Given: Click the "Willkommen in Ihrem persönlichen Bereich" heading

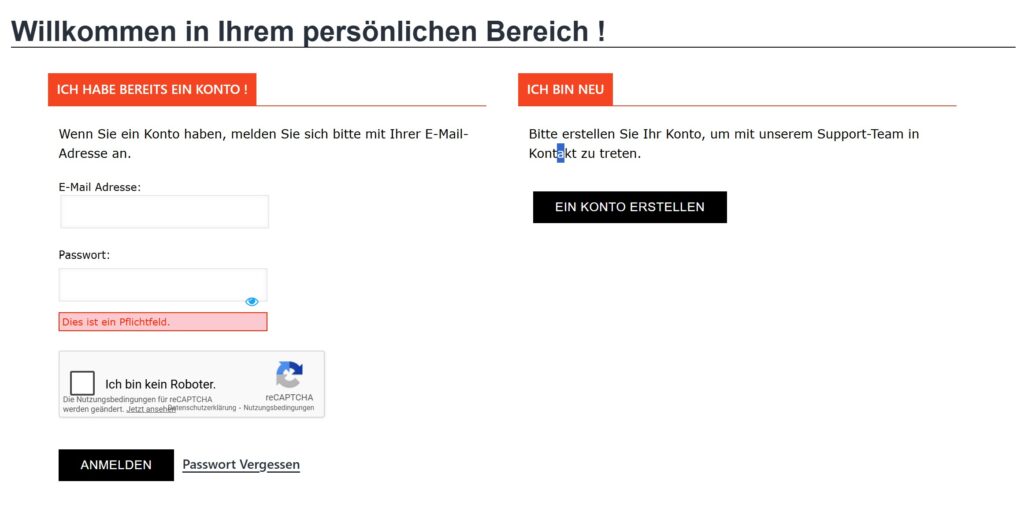Looking at the screenshot, I should (308, 31).
